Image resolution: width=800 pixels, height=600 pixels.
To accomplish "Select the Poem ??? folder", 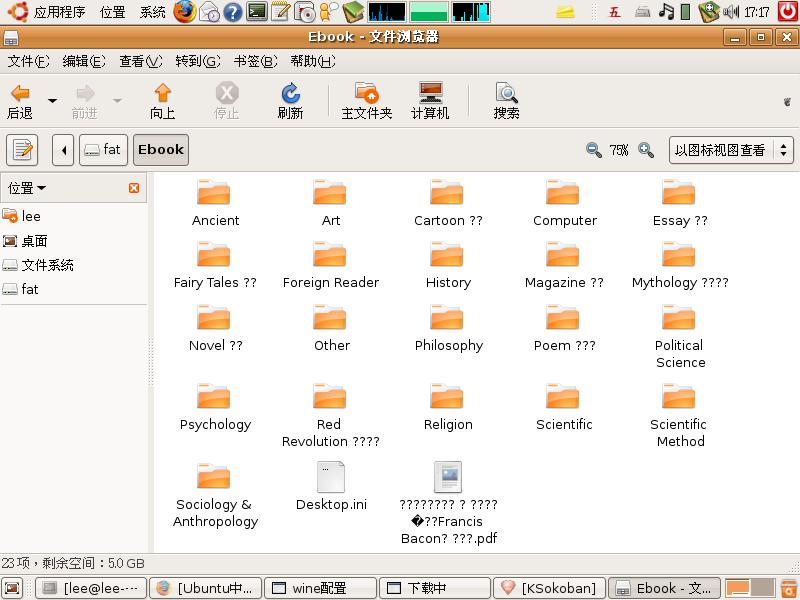I will [x=564, y=328].
